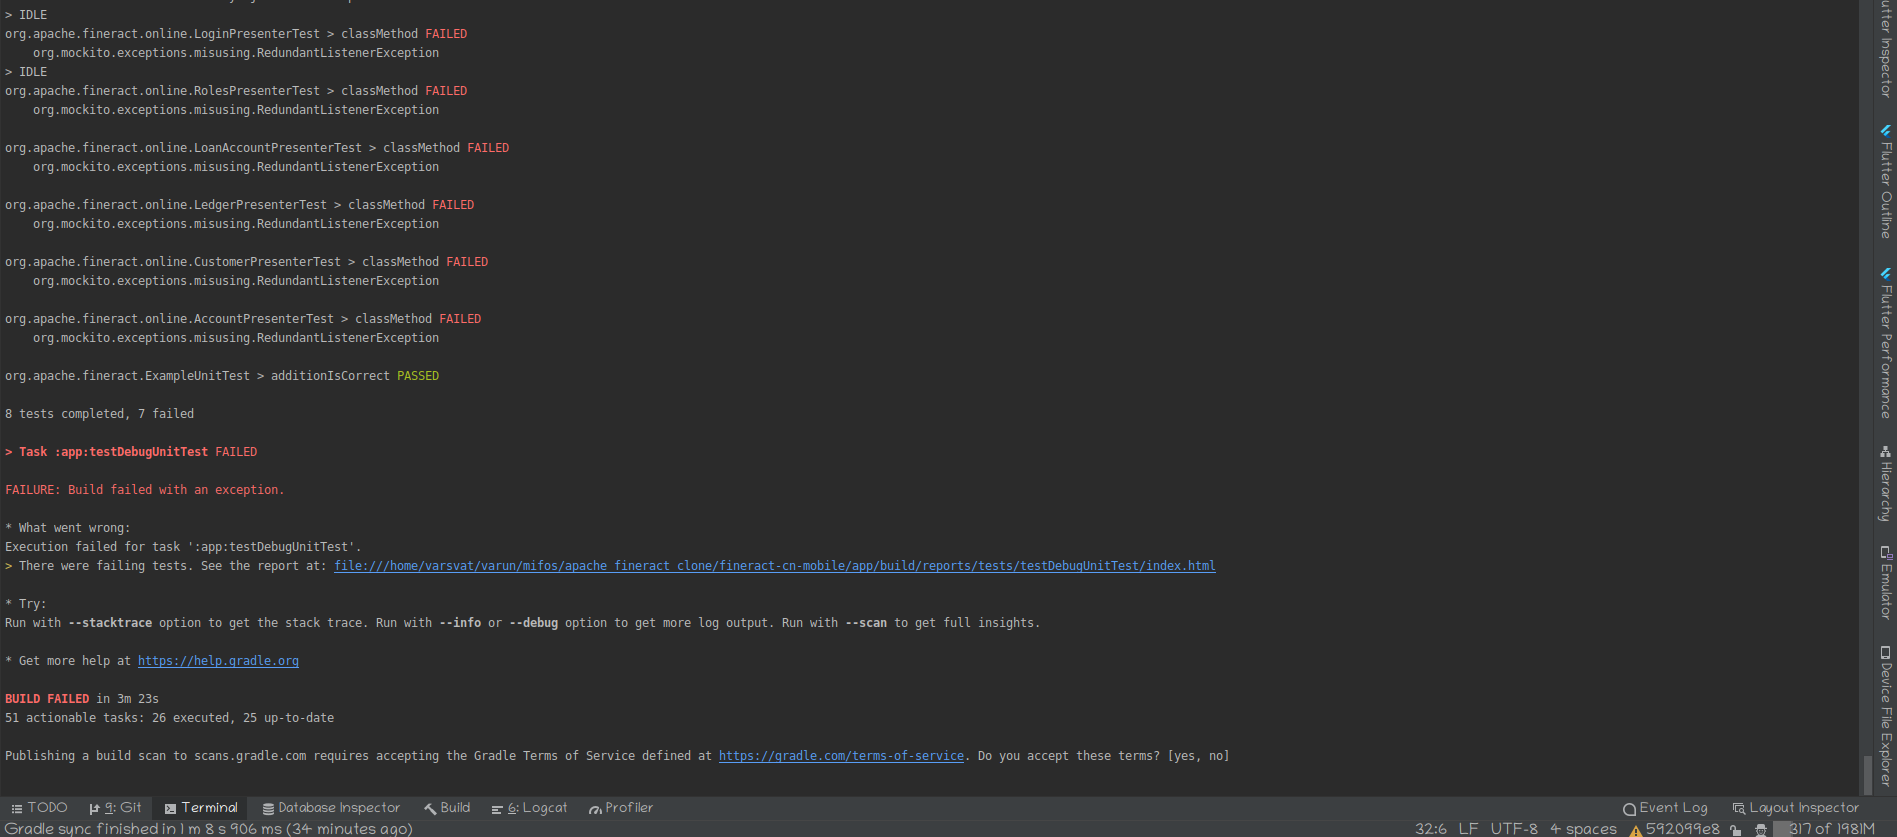Open the Profiler tool window
Viewport: 1897px width, 837px height.
(x=620, y=808)
